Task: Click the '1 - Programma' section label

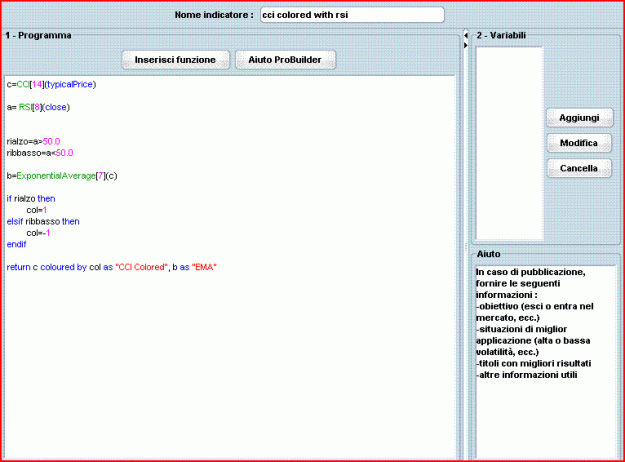Action: (38, 35)
